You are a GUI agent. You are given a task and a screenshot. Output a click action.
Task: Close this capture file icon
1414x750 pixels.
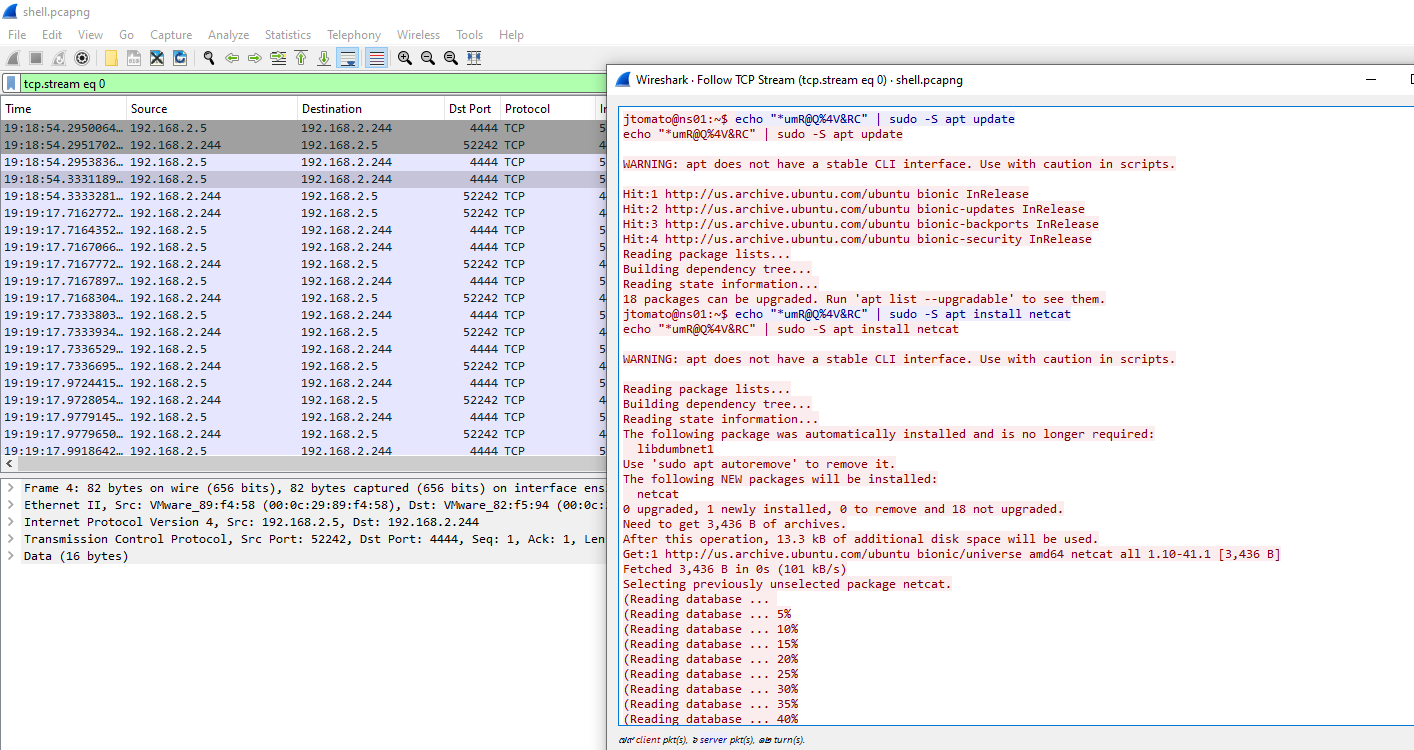pos(157,58)
